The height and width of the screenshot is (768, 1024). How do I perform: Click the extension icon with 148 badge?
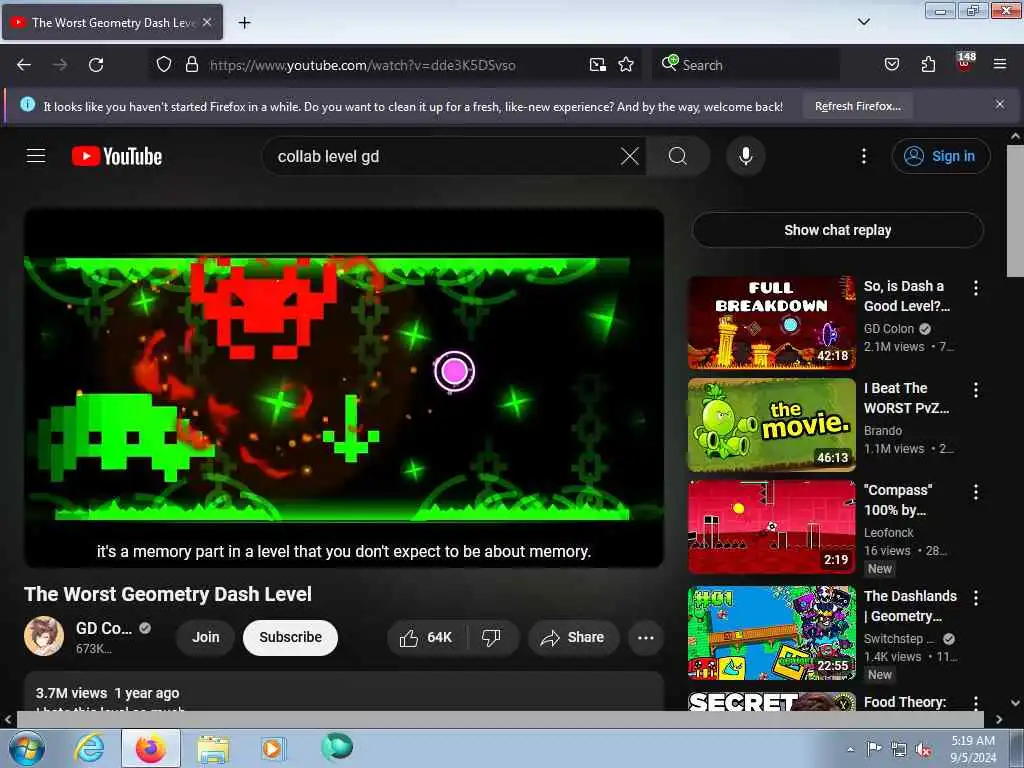(x=965, y=63)
